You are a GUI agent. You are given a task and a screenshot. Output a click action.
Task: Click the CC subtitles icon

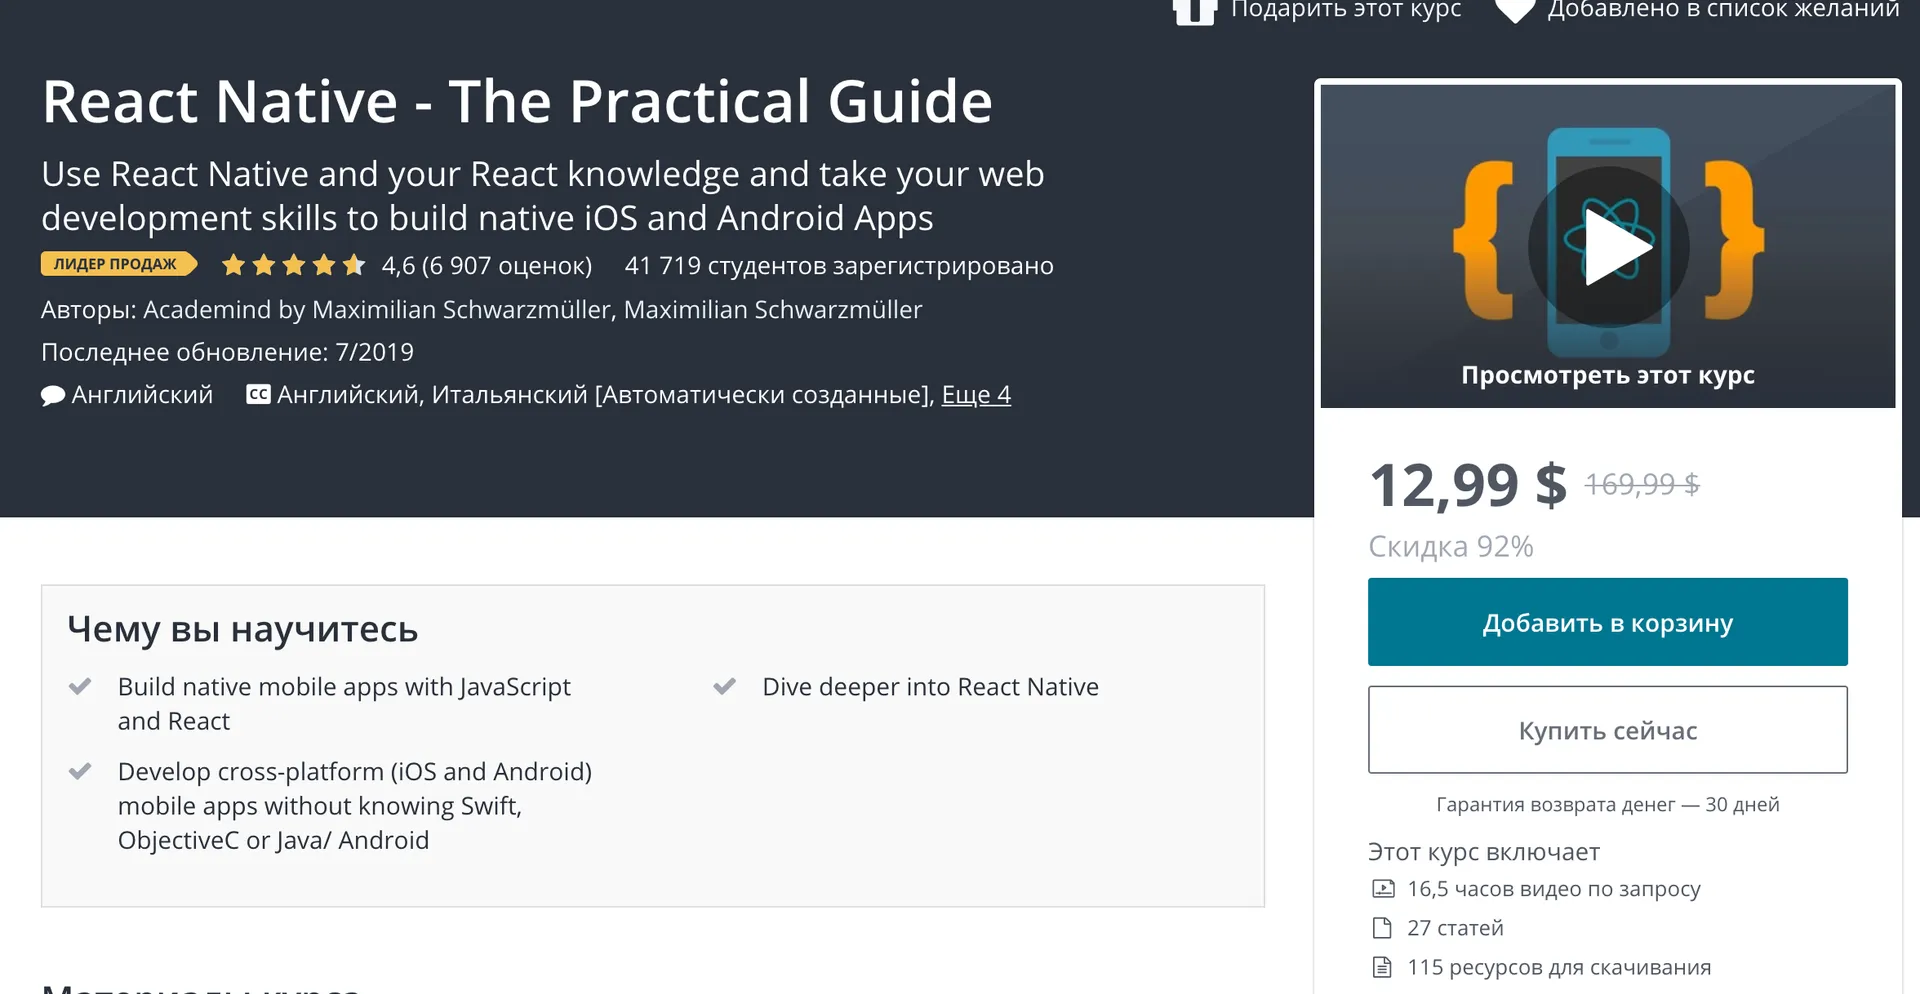[x=258, y=395]
